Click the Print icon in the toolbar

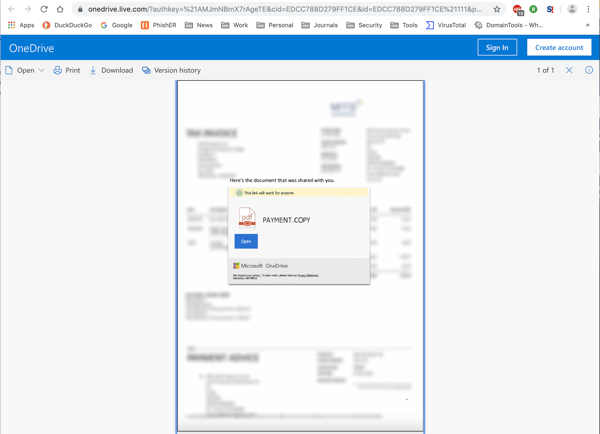[x=57, y=71]
